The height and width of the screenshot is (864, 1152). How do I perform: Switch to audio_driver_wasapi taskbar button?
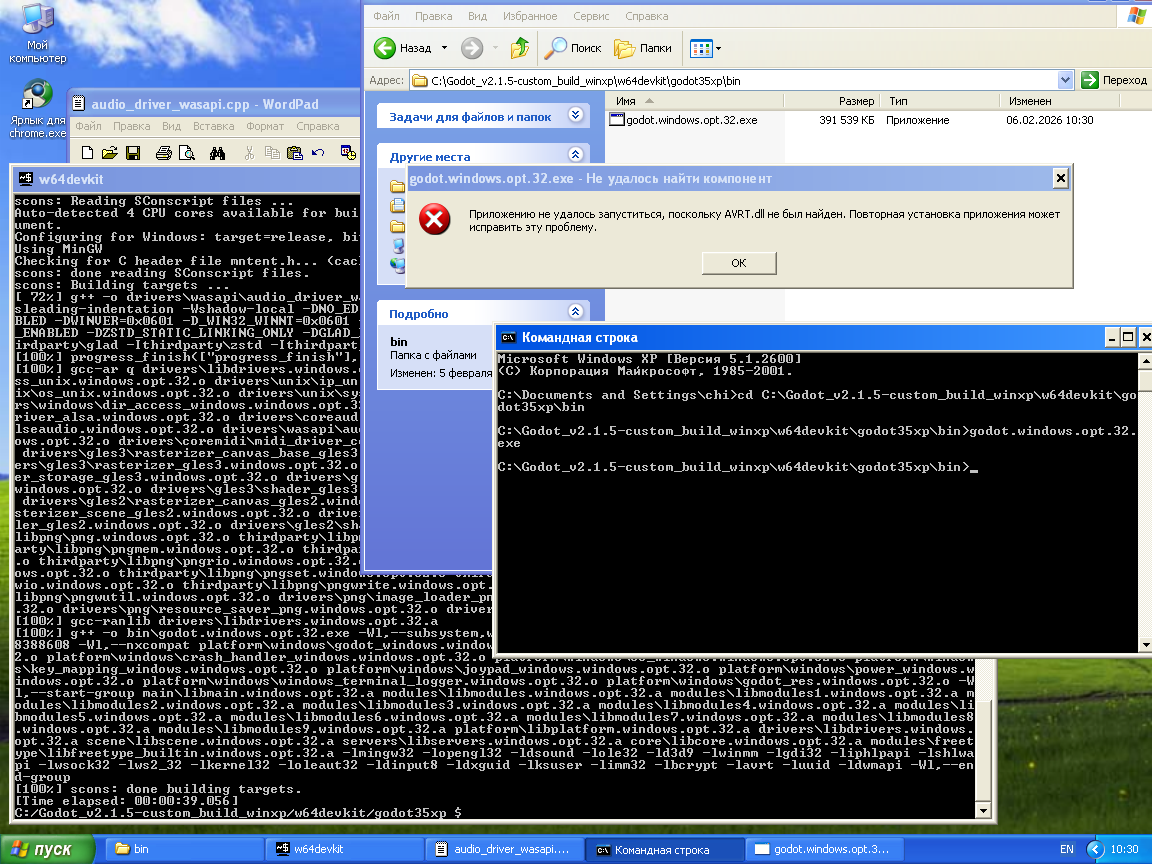[505, 849]
